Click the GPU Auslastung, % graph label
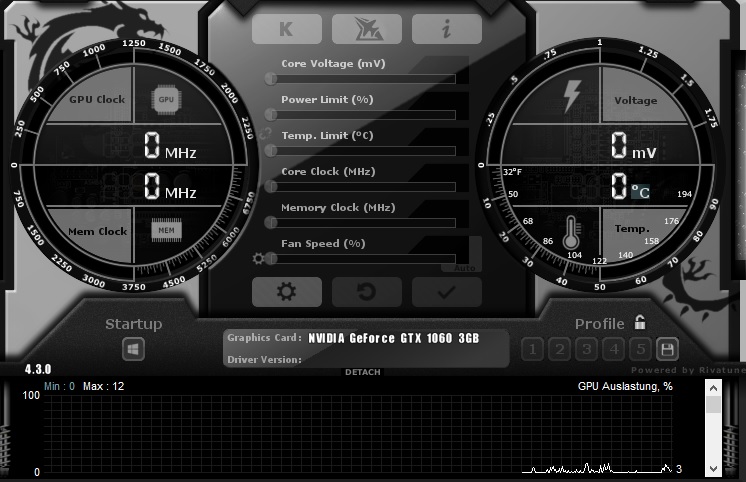Viewport: 746px width, 482px height. [x=625, y=386]
